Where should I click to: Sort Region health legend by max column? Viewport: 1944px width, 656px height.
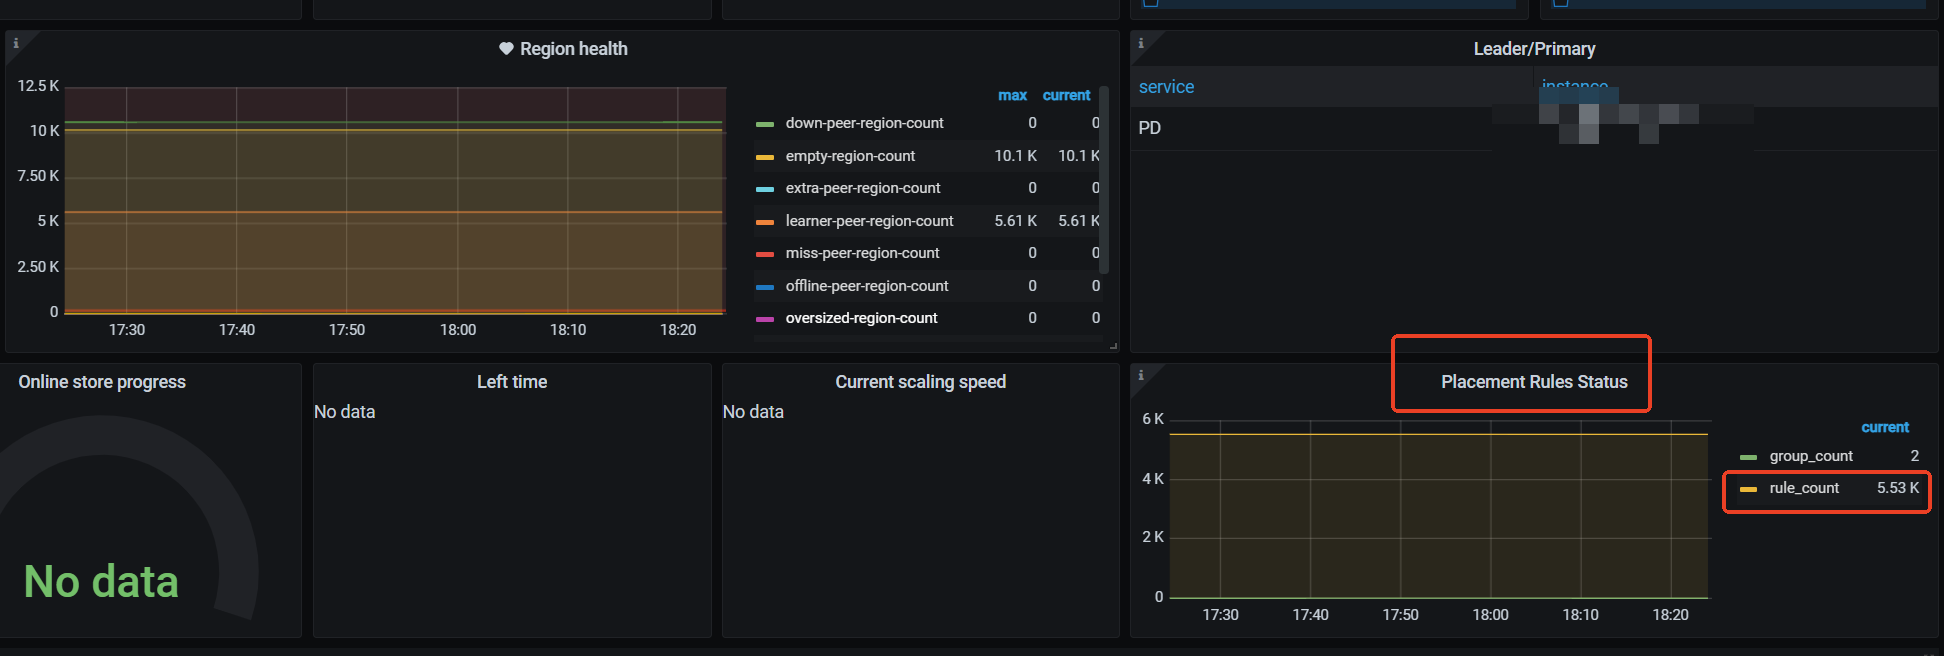tap(1012, 96)
